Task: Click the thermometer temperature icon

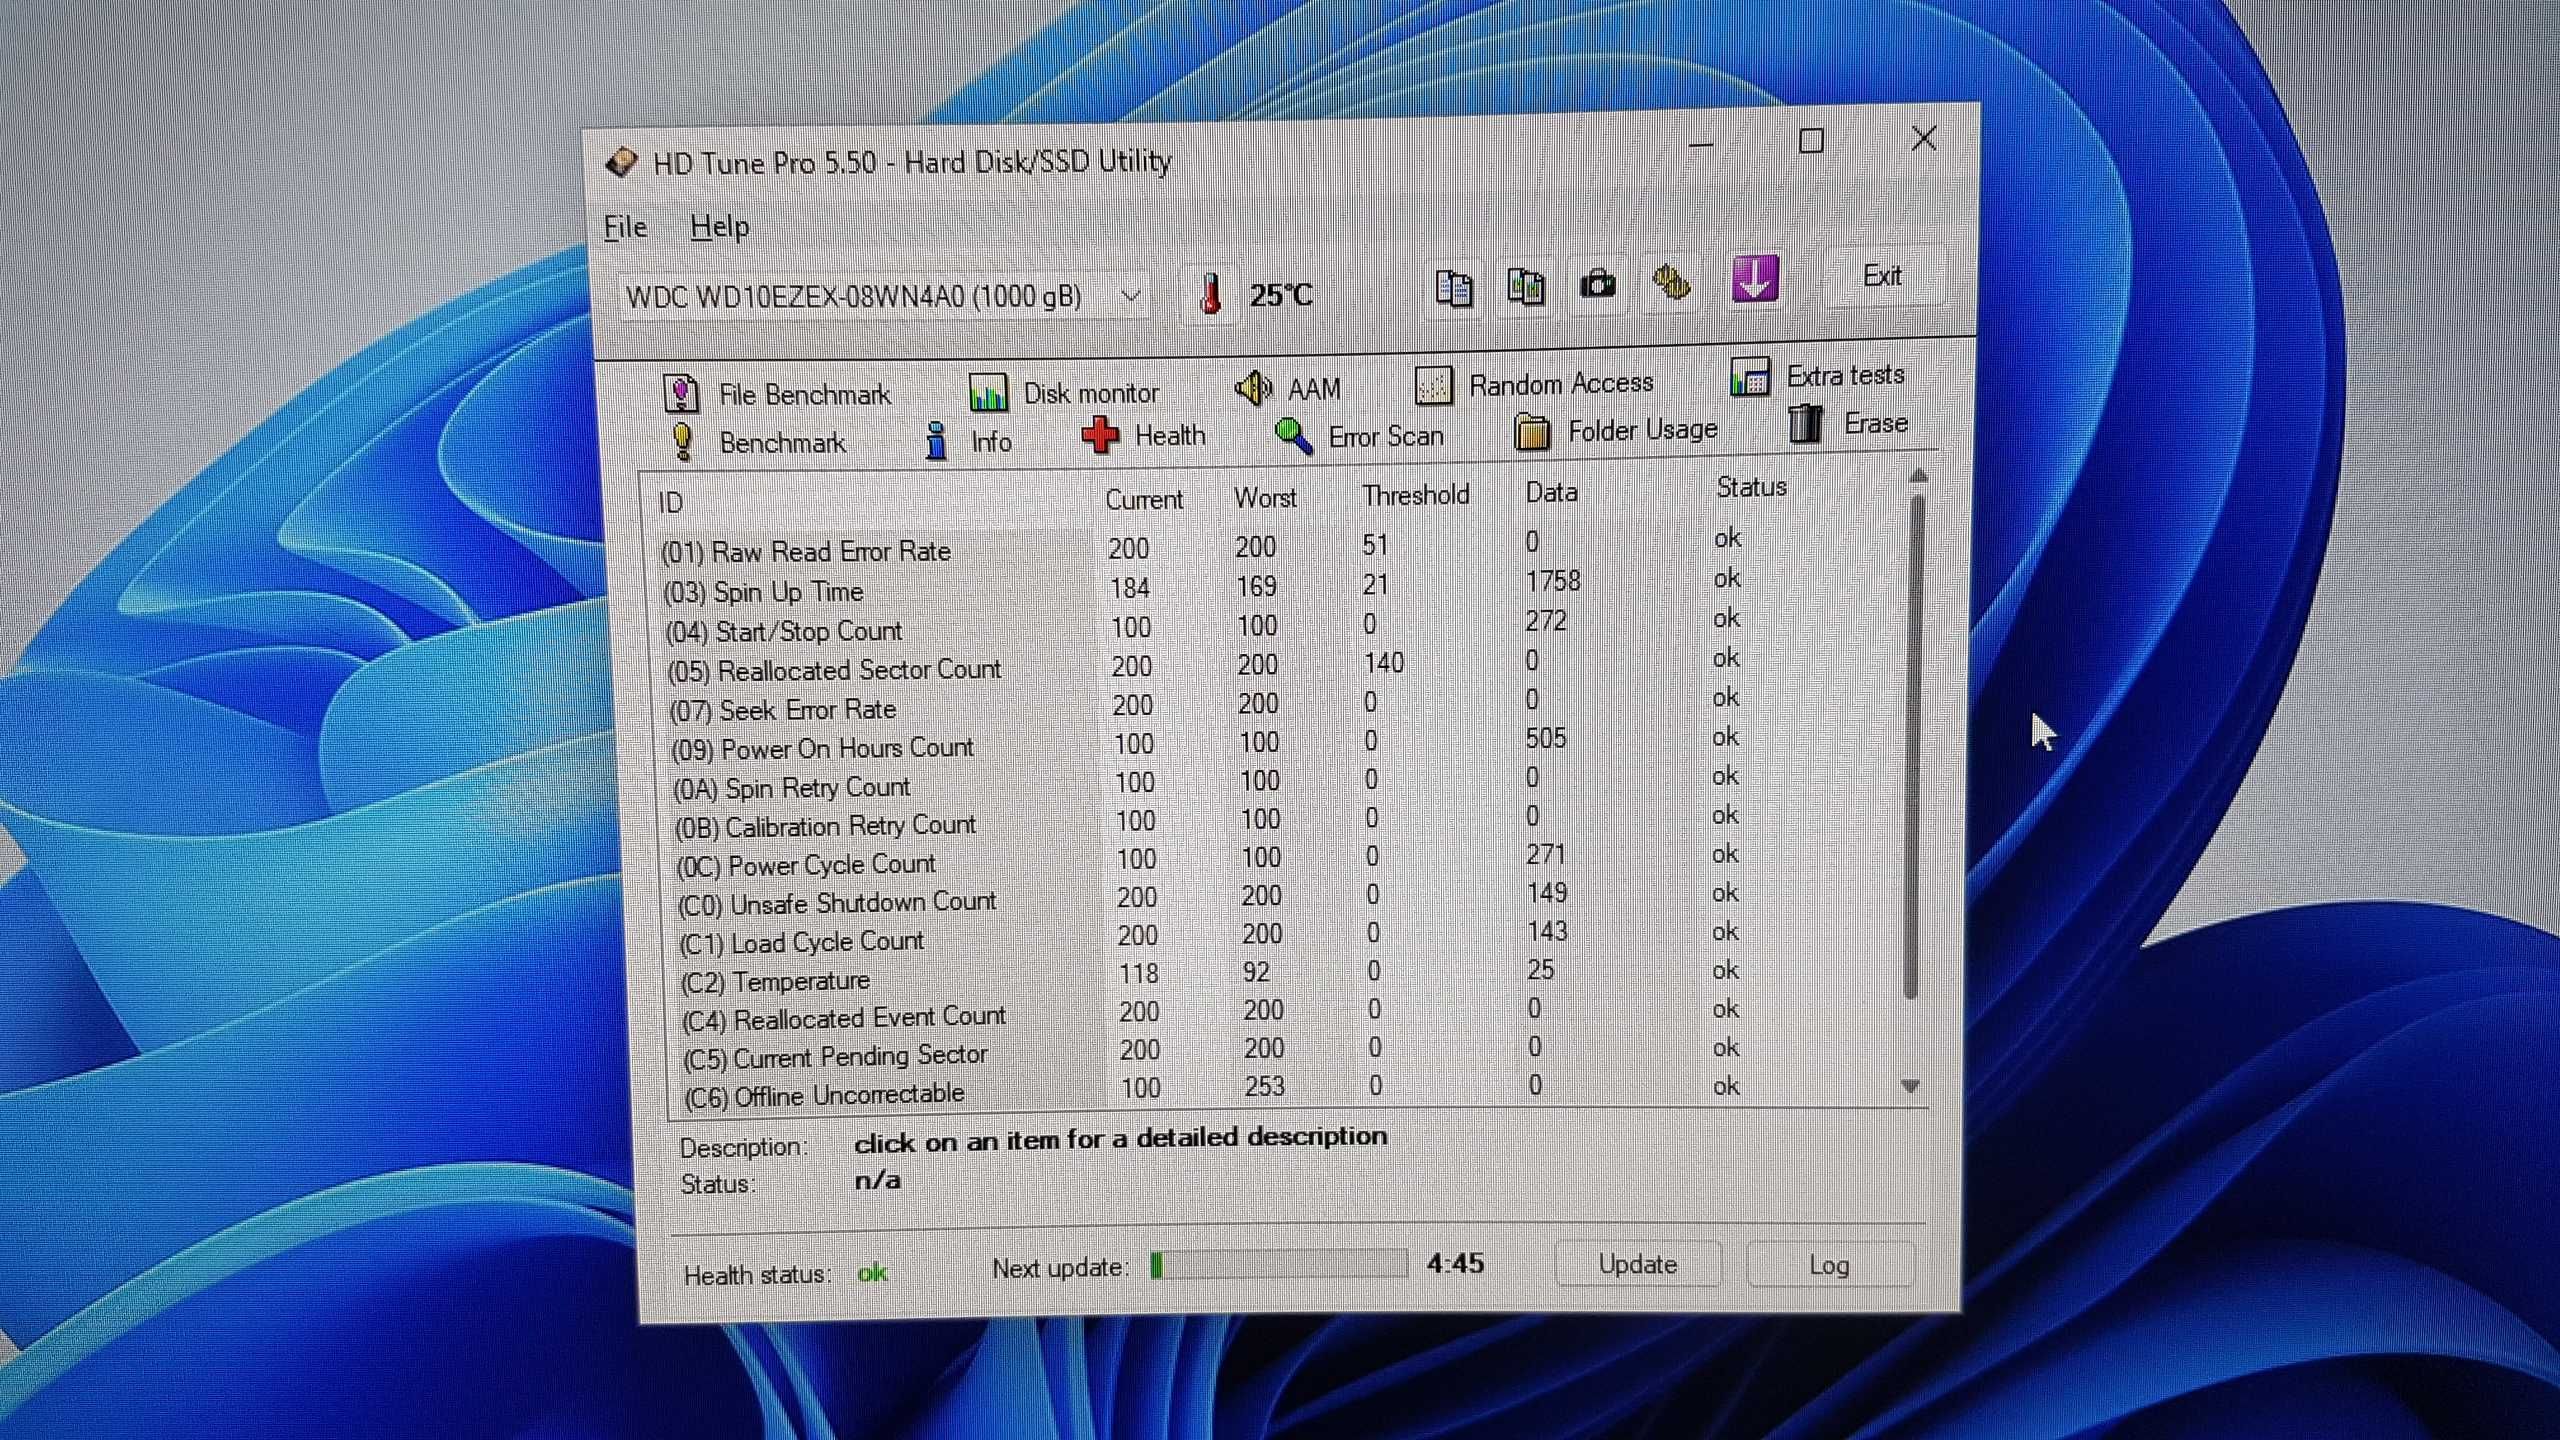Action: pos(1210,295)
